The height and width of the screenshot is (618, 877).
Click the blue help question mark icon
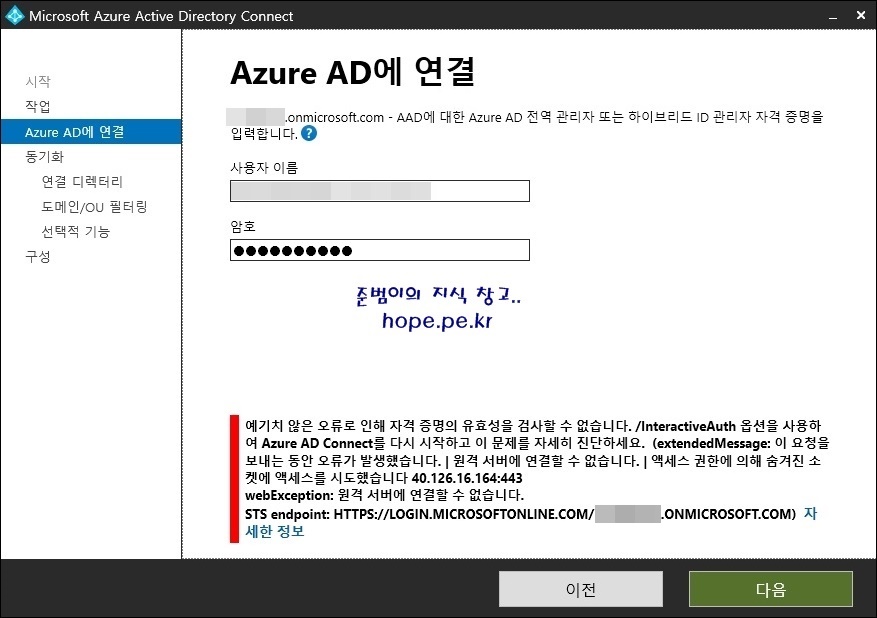point(309,134)
